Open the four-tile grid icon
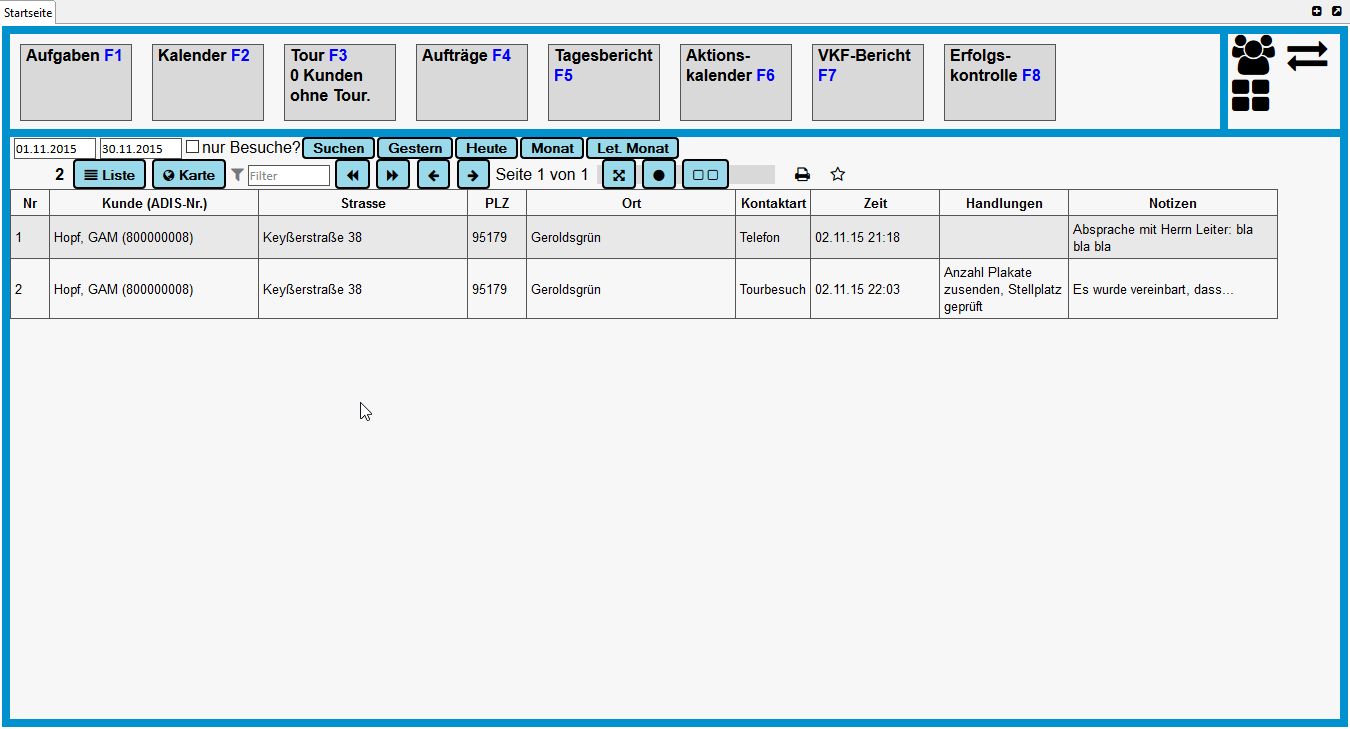 pos(1250,96)
